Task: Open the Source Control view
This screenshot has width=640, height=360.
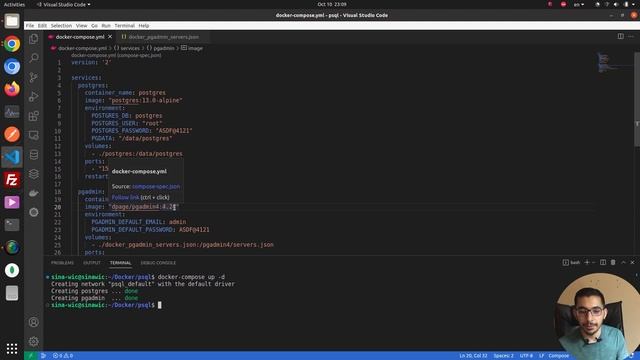Action: click(34, 77)
